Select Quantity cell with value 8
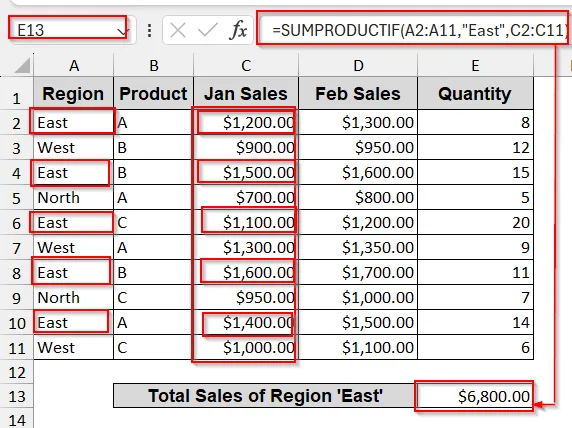The width and height of the screenshot is (572, 428). 475,122
